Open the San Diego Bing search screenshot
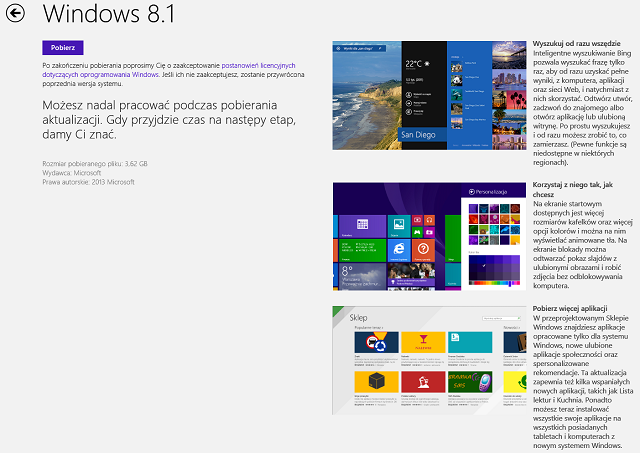Viewport: 640px width, 453px height. click(x=428, y=95)
